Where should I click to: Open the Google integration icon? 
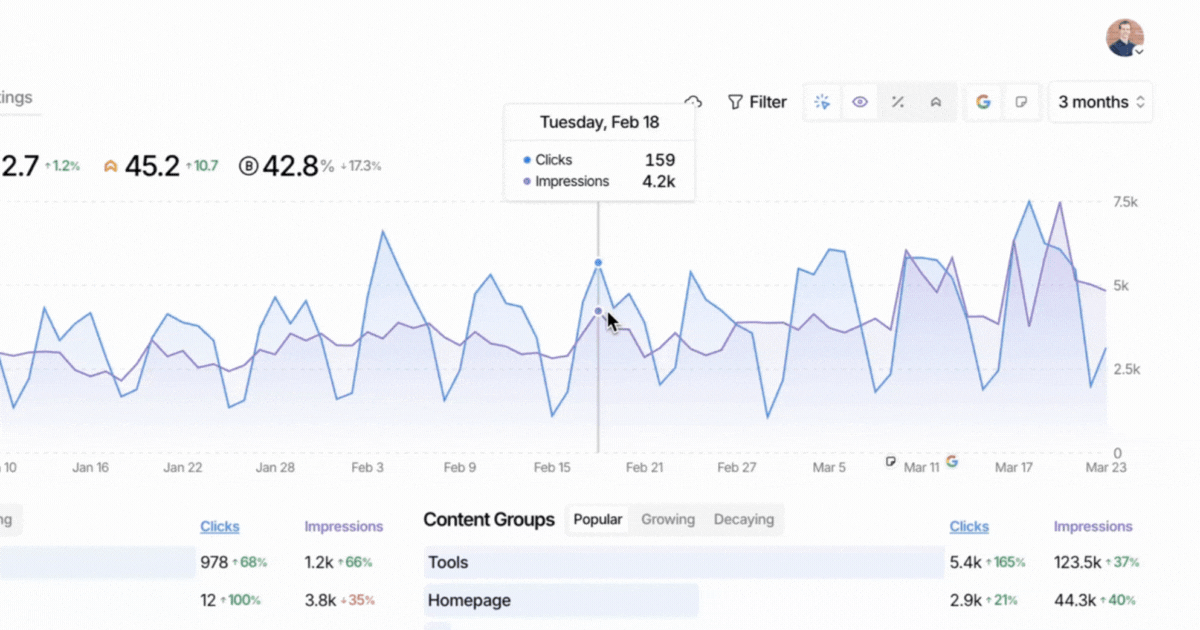983,101
